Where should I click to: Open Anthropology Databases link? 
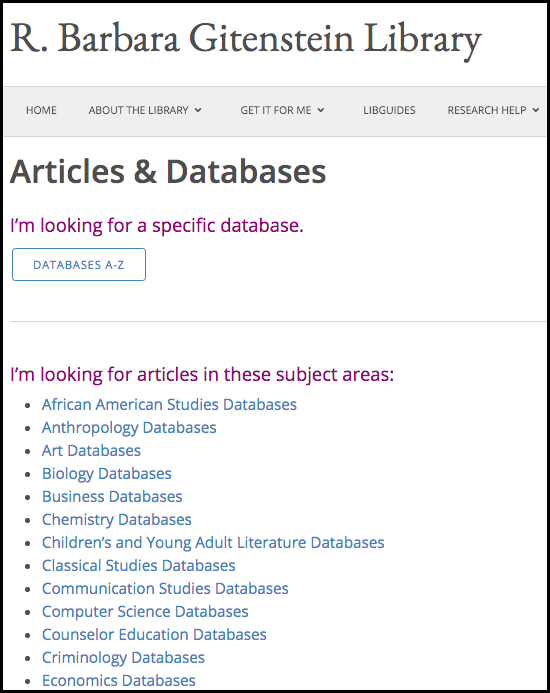[x=129, y=428]
